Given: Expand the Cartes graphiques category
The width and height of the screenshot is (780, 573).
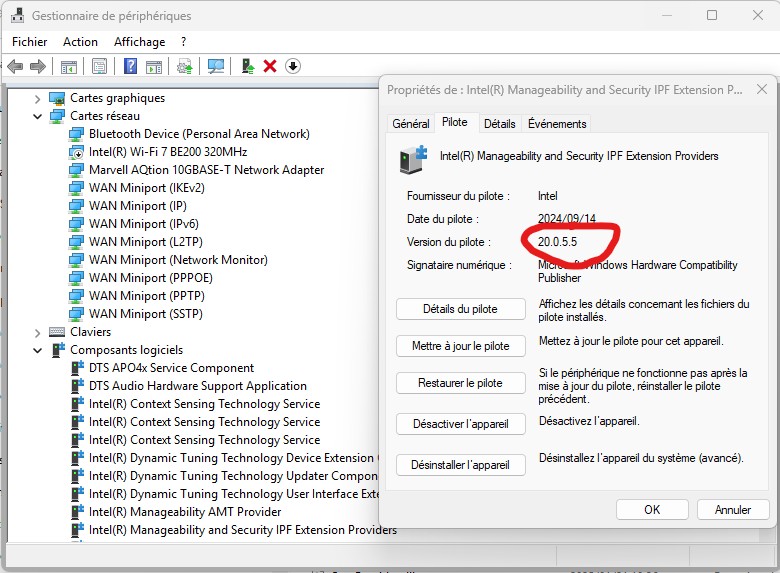Looking at the screenshot, I should (x=37, y=98).
